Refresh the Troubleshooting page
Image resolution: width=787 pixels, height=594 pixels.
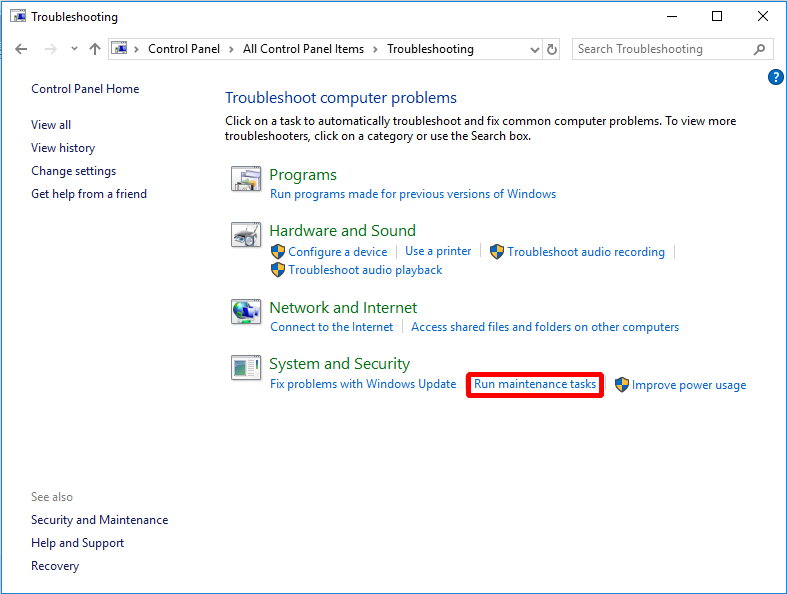552,49
